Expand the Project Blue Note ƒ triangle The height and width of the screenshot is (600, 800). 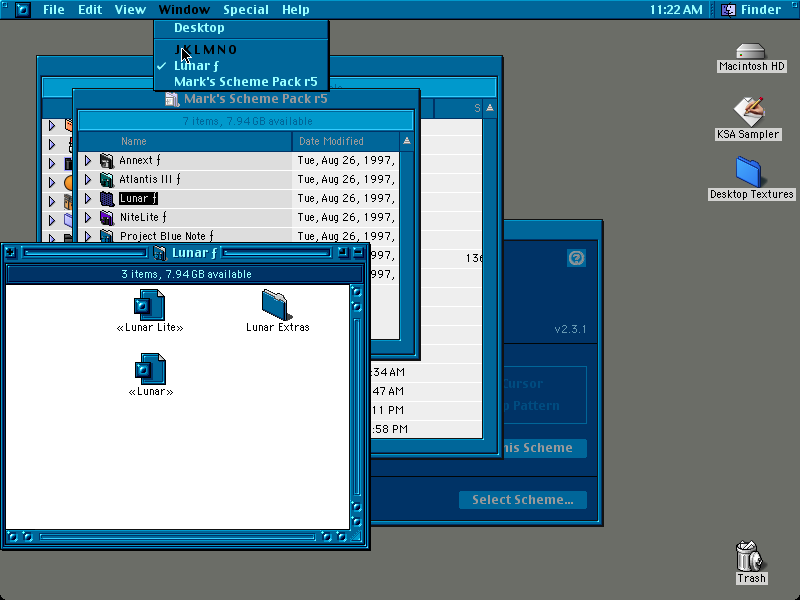(x=88, y=236)
